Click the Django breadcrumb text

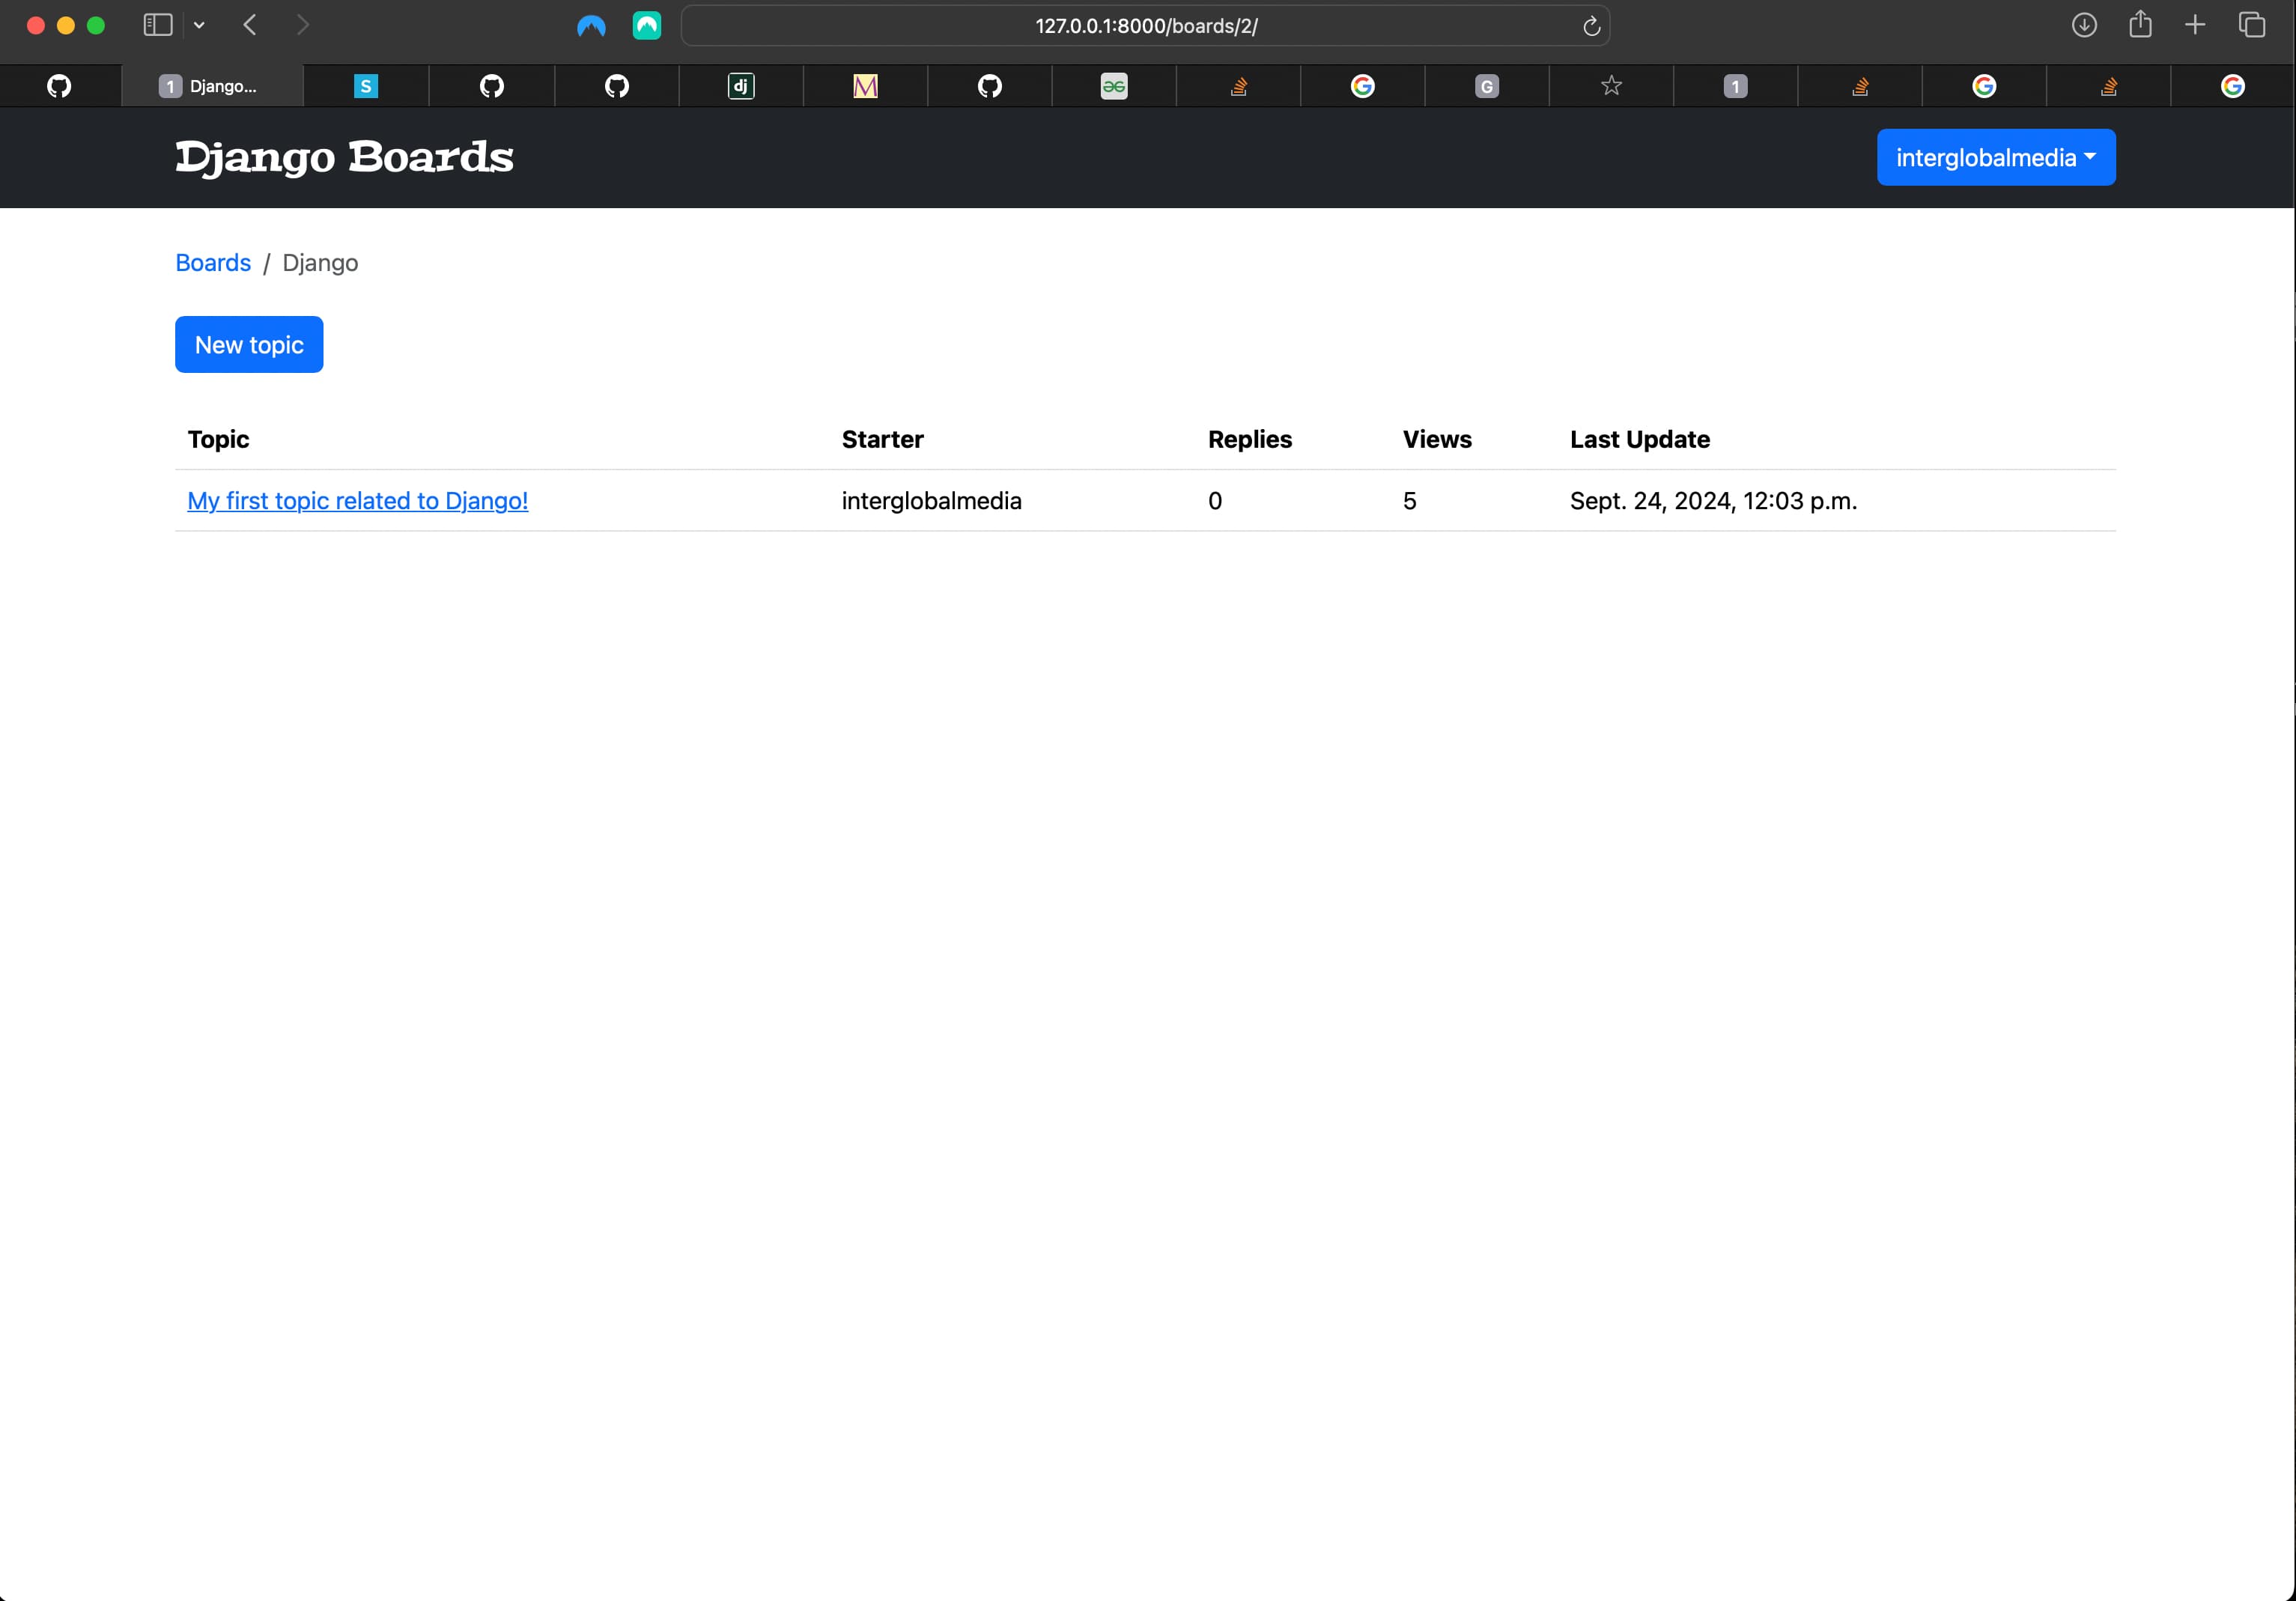point(320,262)
